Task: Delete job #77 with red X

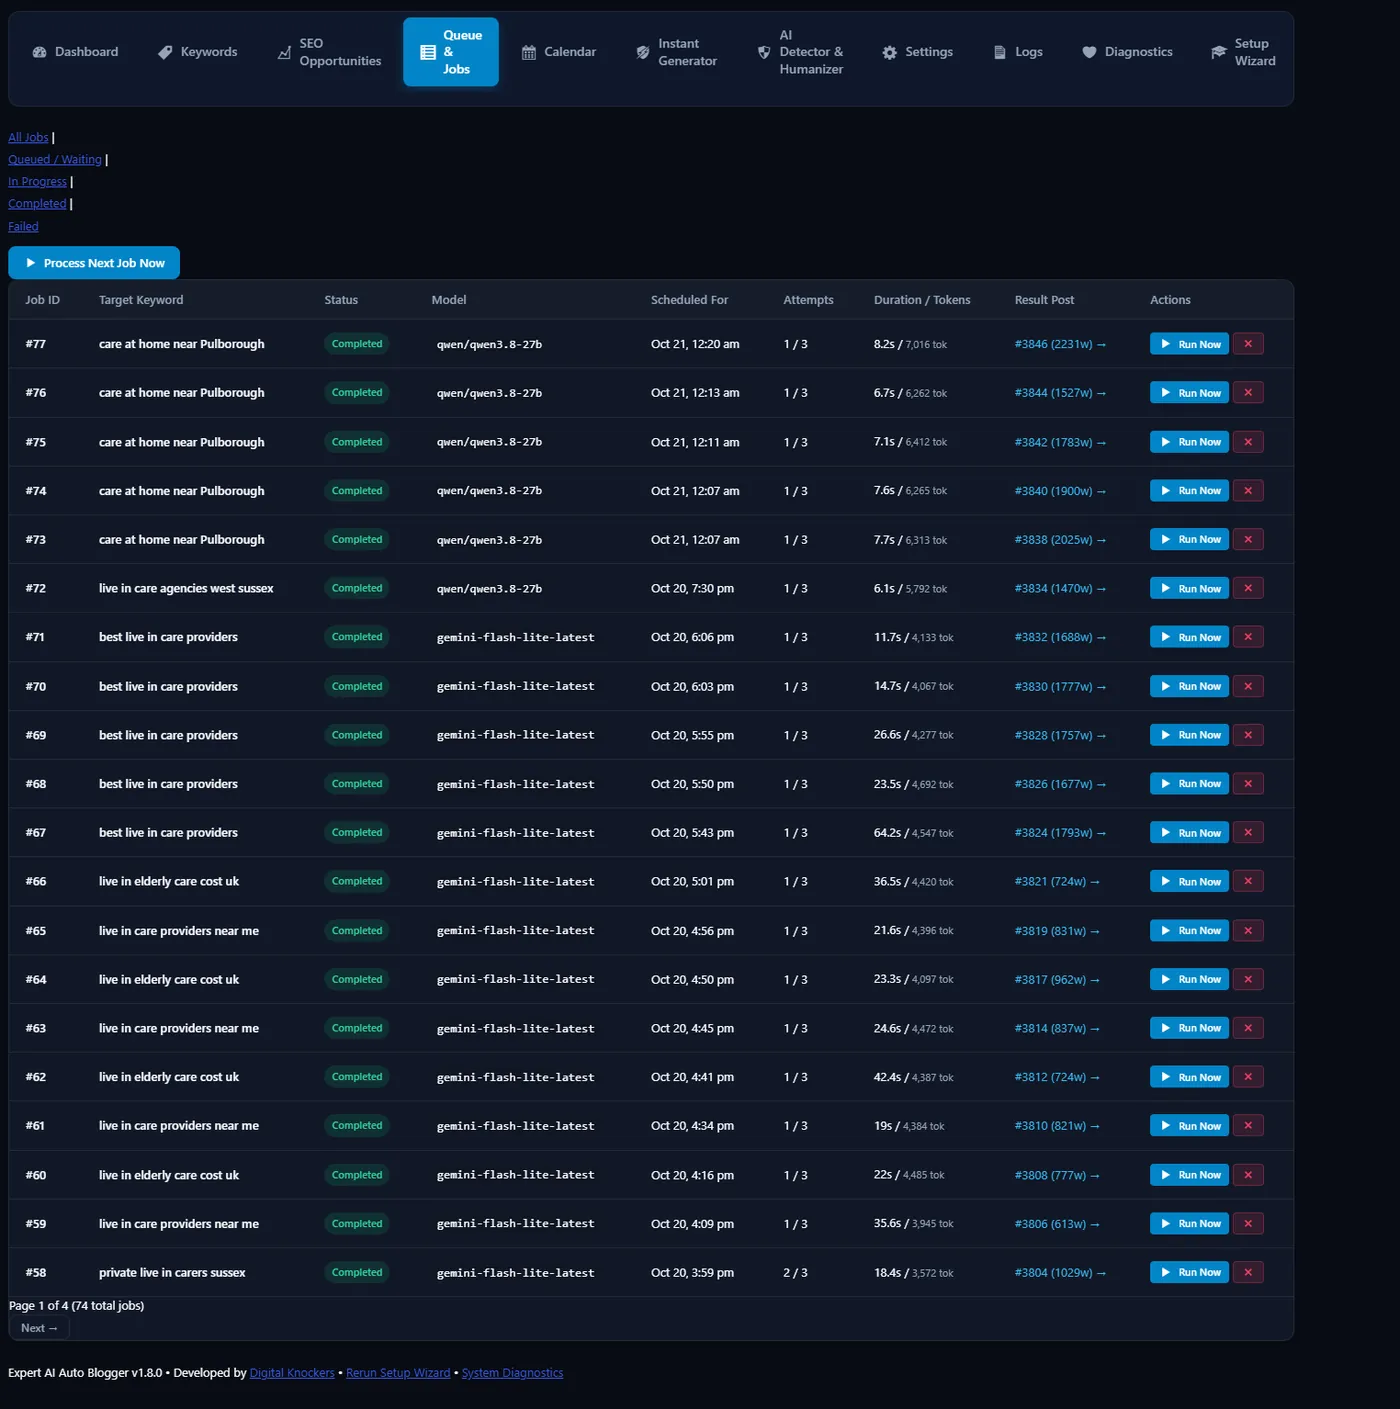Action: point(1248,344)
